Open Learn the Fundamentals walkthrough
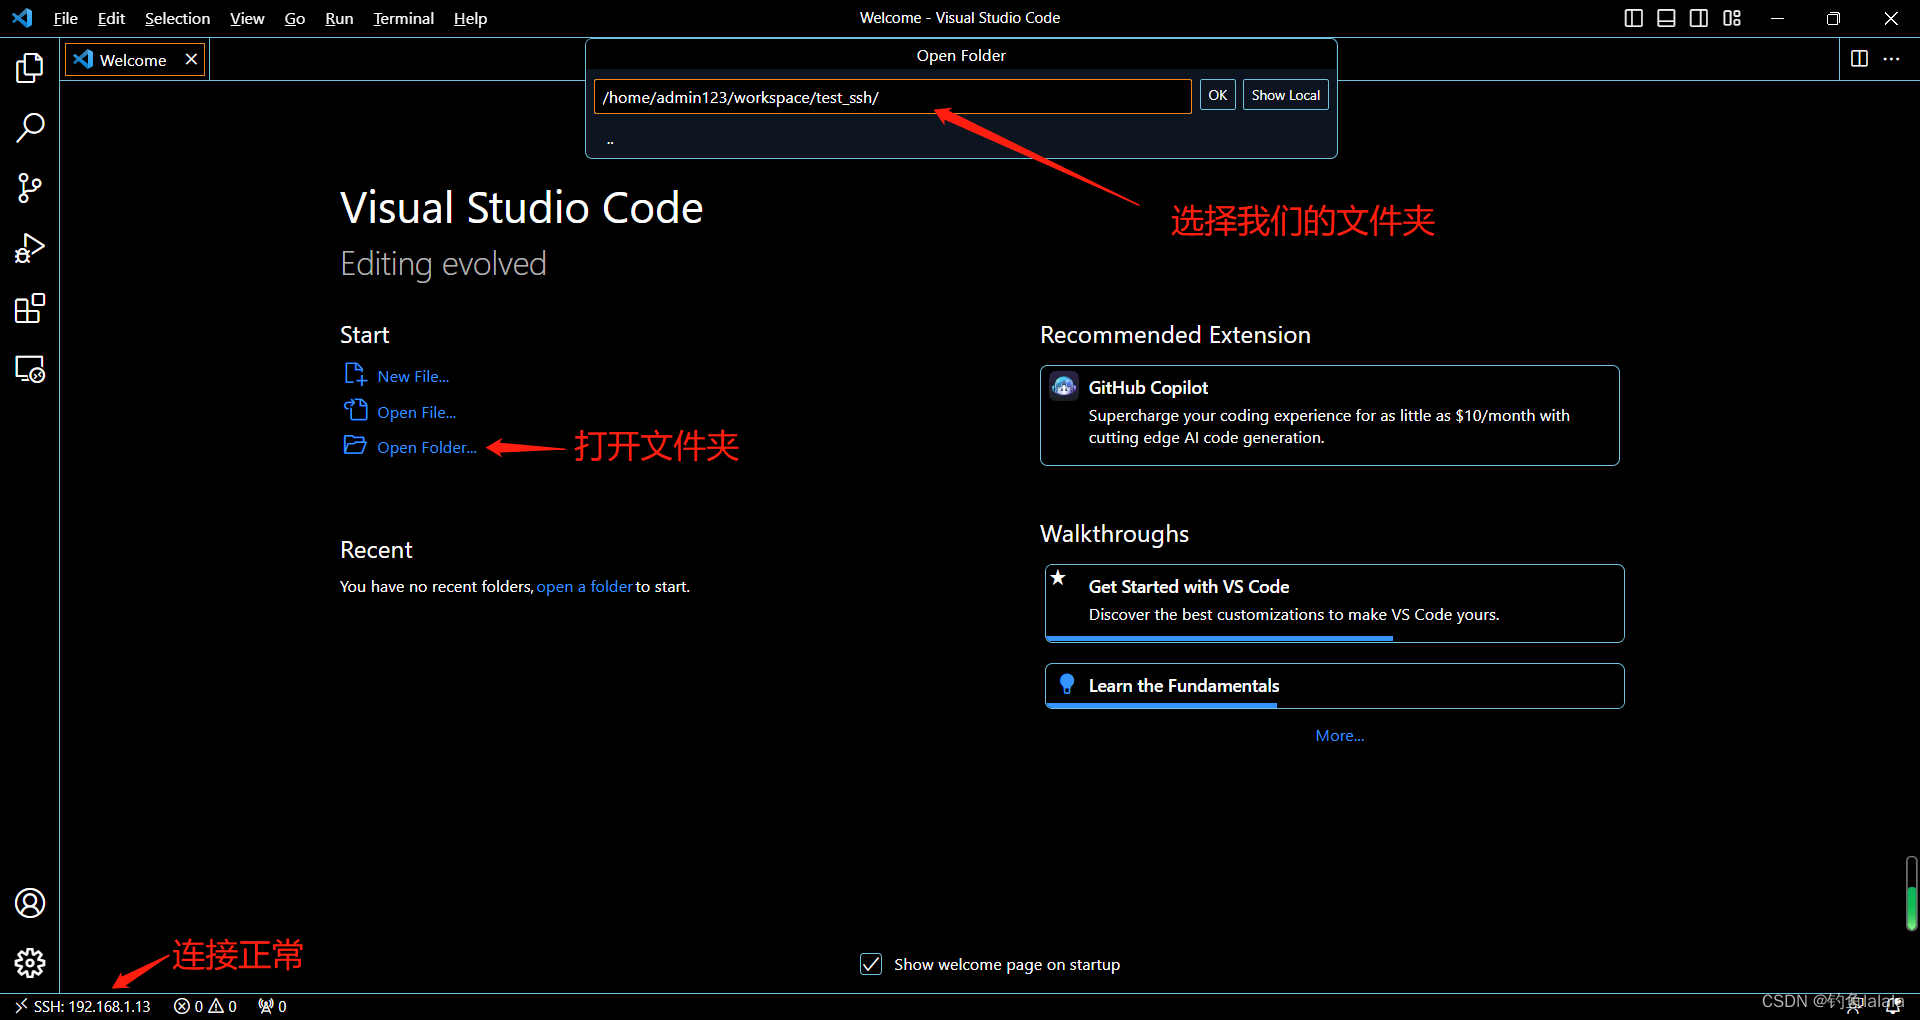Viewport: 1920px width, 1020px height. pyautogui.click(x=1334, y=686)
